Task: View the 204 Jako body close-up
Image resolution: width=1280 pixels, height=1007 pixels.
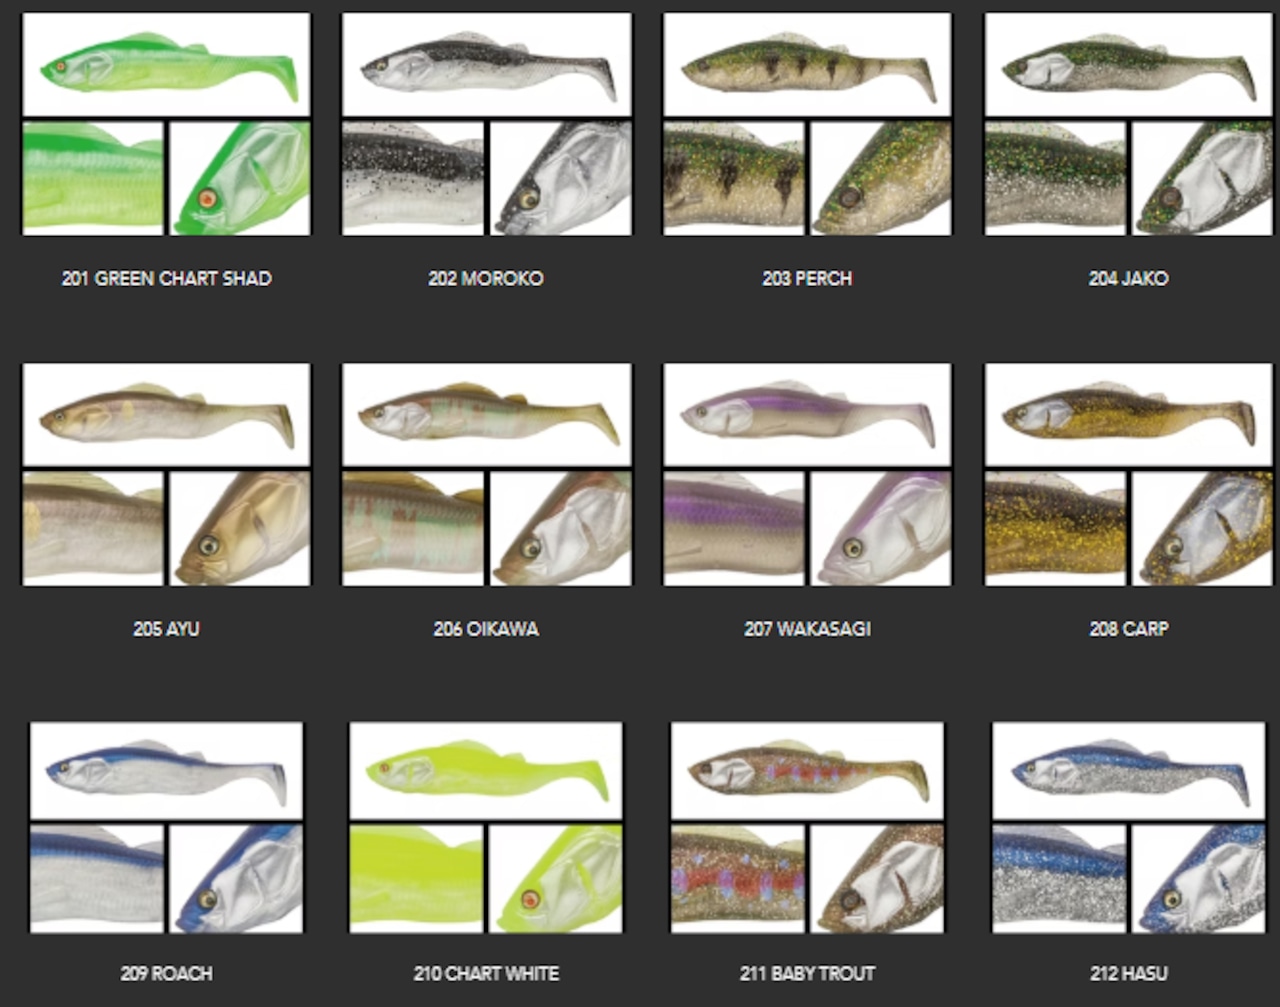Action: click(1055, 179)
